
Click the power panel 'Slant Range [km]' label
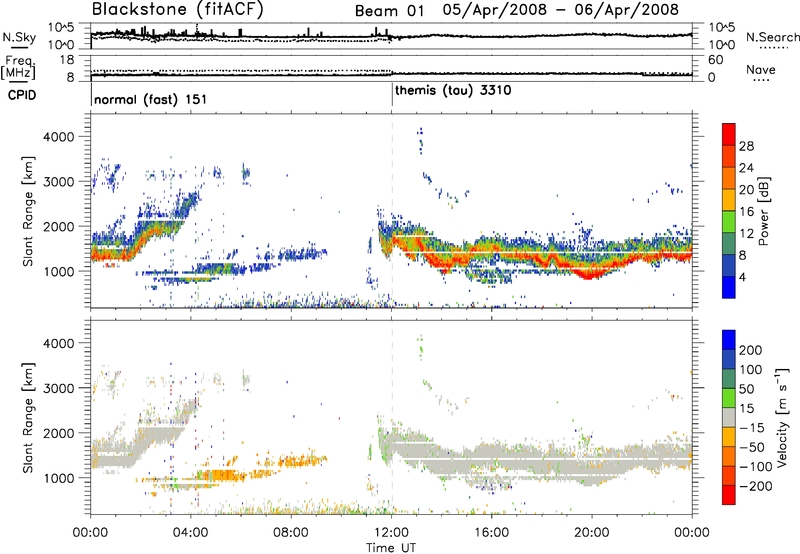27,211
